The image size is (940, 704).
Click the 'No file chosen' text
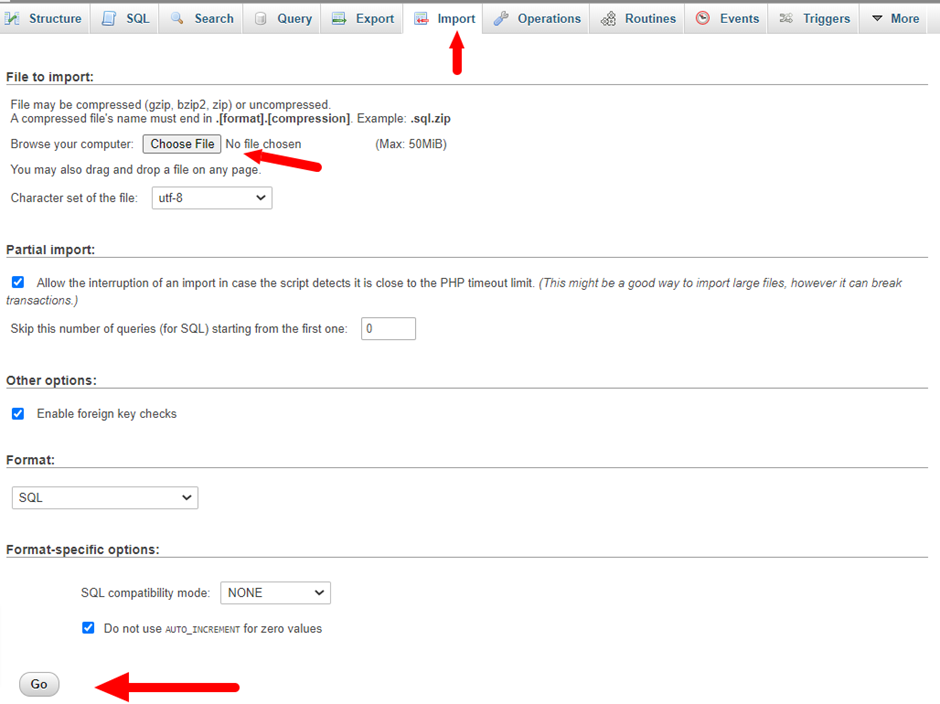tap(263, 144)
